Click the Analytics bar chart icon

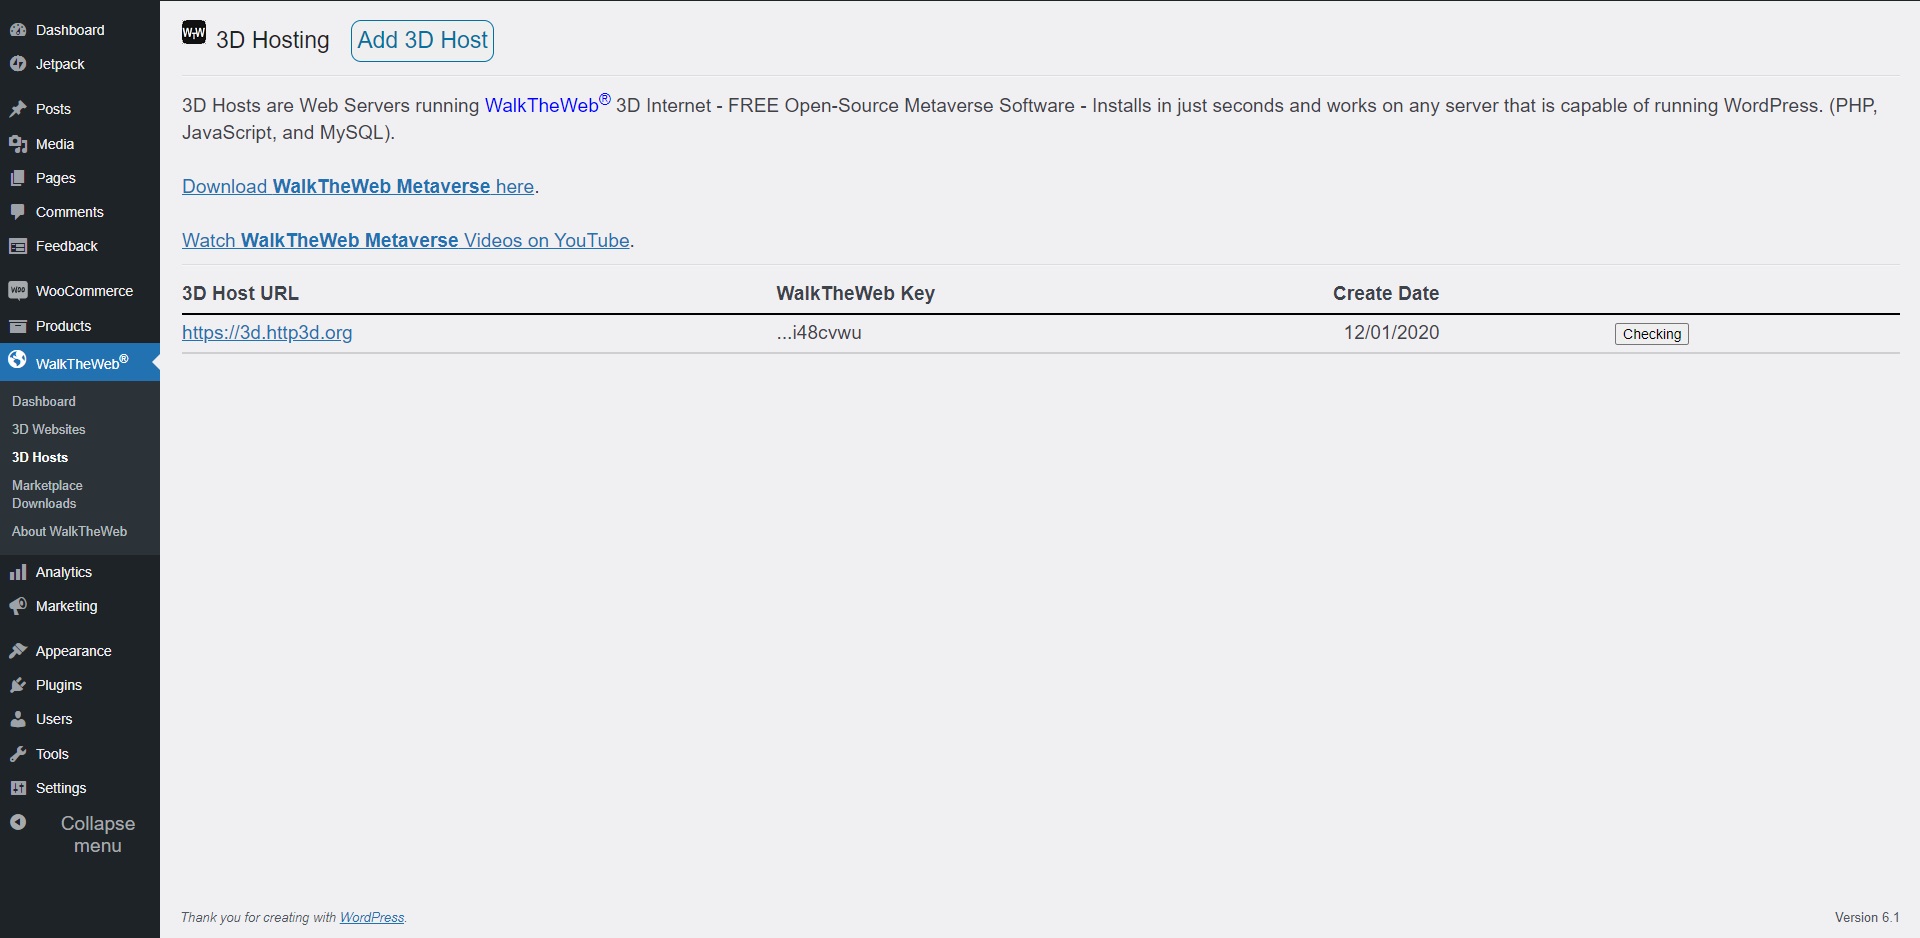coord(18,572)
